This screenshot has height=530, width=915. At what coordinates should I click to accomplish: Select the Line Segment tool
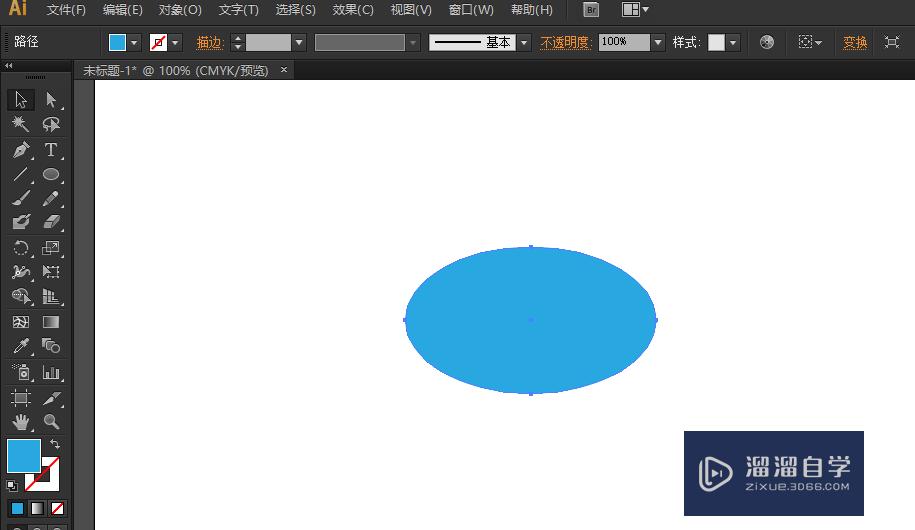point(21,174)
